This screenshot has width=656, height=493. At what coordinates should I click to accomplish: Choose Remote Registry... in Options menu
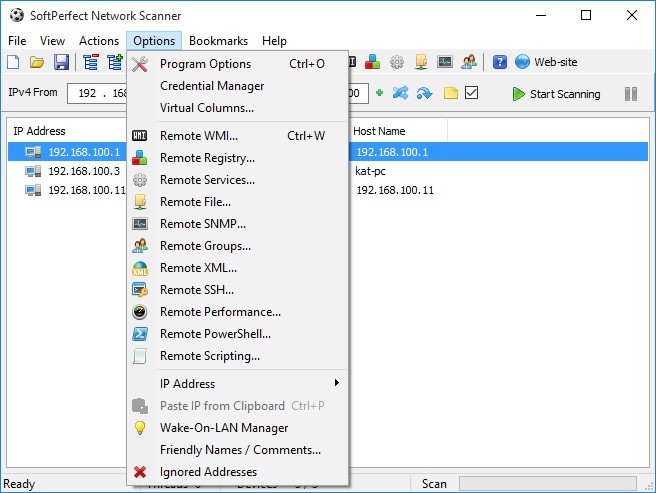(x=237, y=158)
